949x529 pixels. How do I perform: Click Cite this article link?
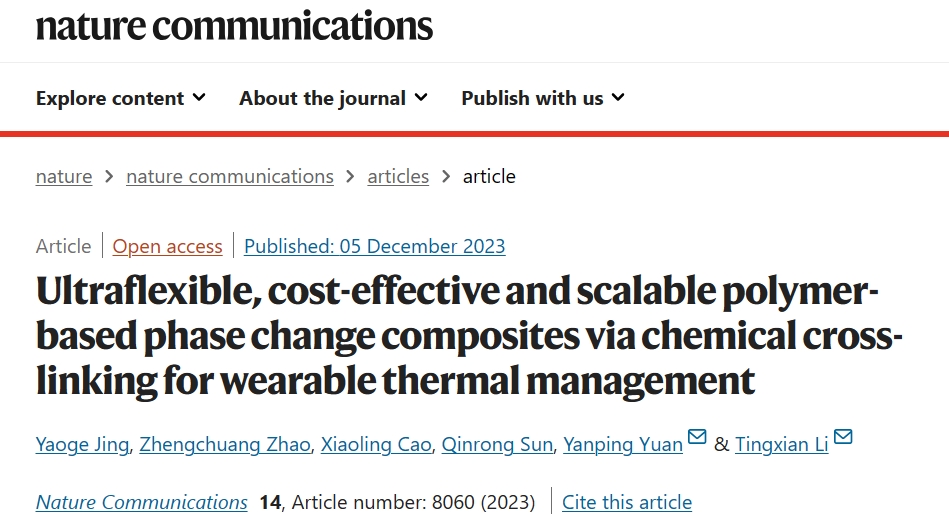(627, 502)
